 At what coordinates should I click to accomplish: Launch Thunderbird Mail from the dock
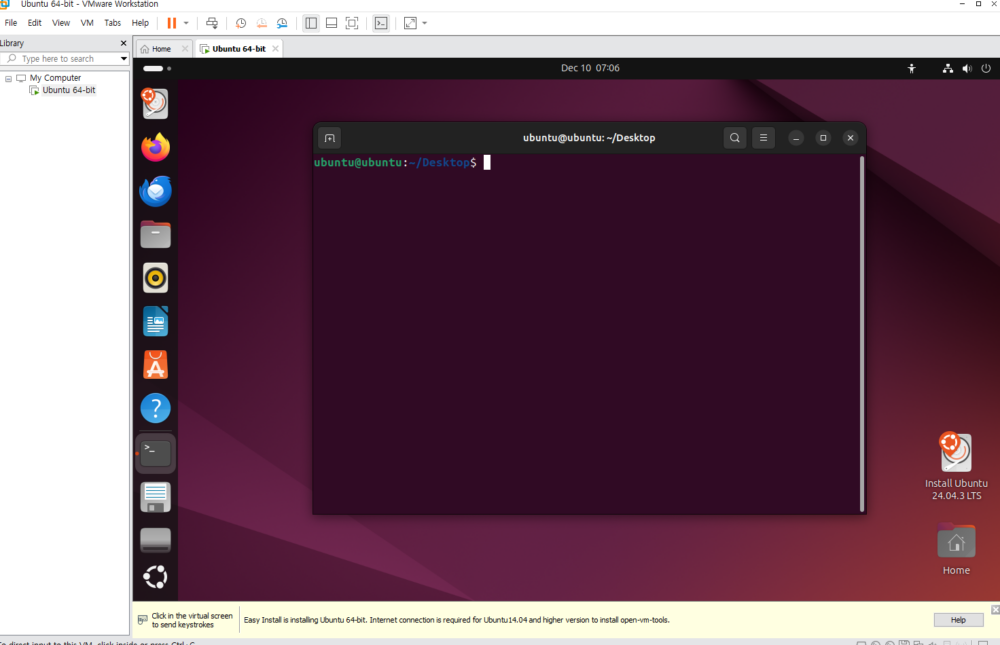pyautogui.click(x=155, y=191)
